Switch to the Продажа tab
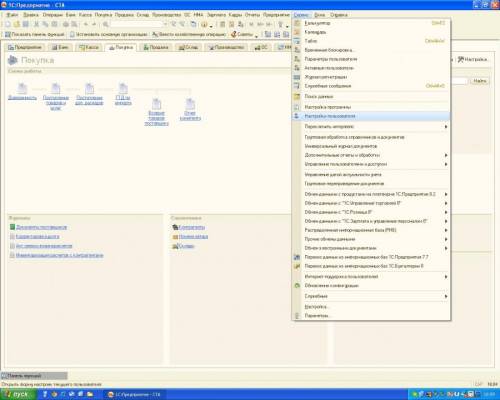 click(x=156, y=47)
